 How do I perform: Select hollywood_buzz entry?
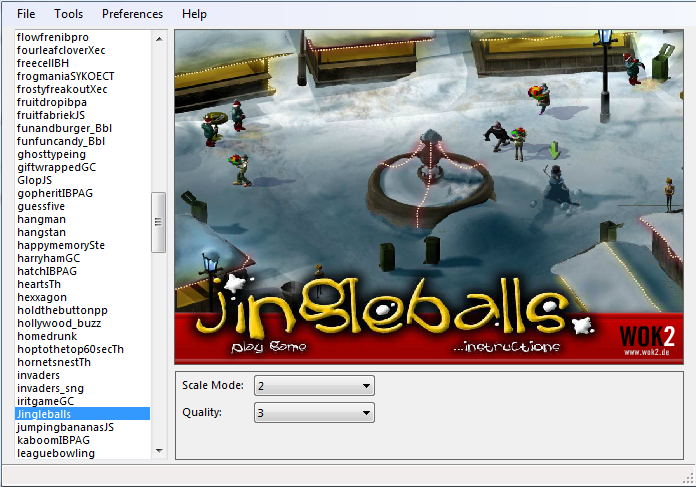(82, 323)
